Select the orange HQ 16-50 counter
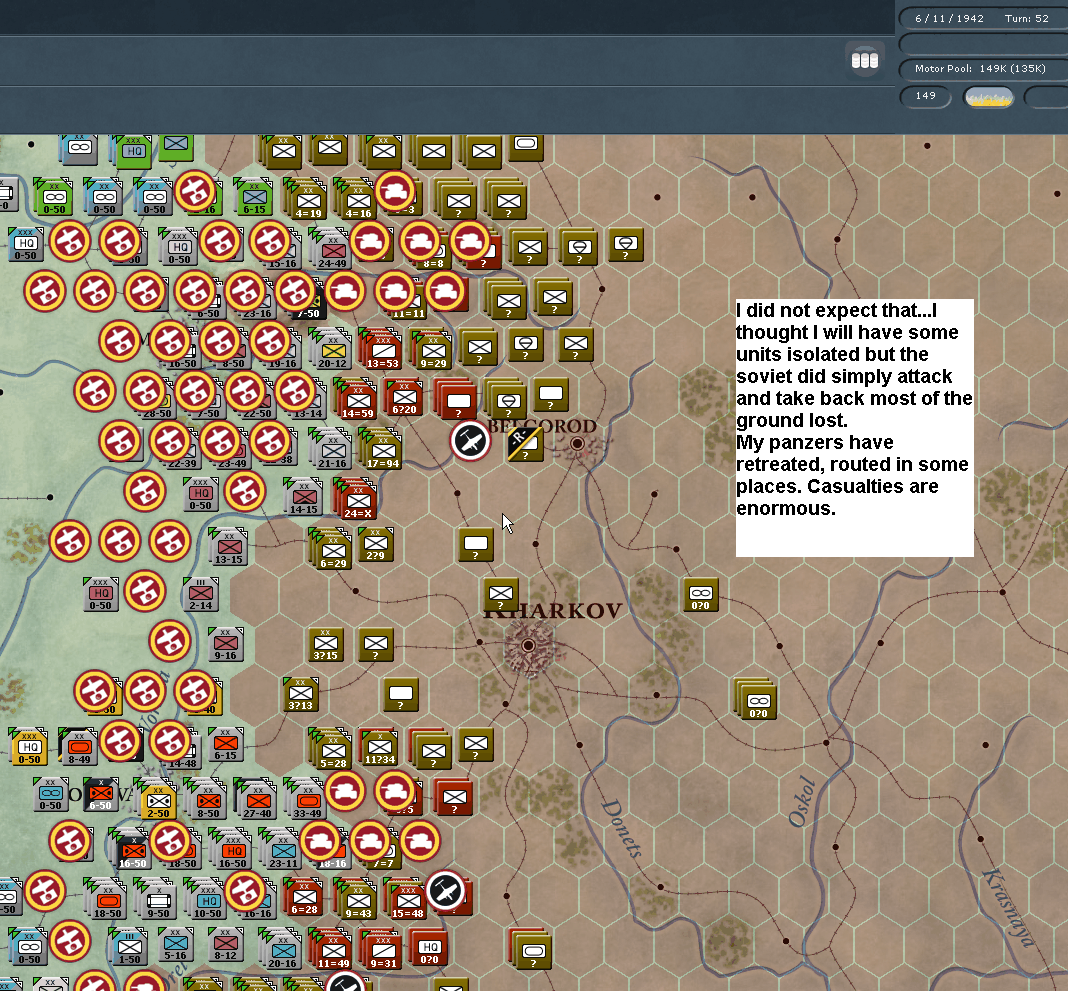The width and height of the screenshot is (1068, 991). pyautogui.click(x=232, y=849)
